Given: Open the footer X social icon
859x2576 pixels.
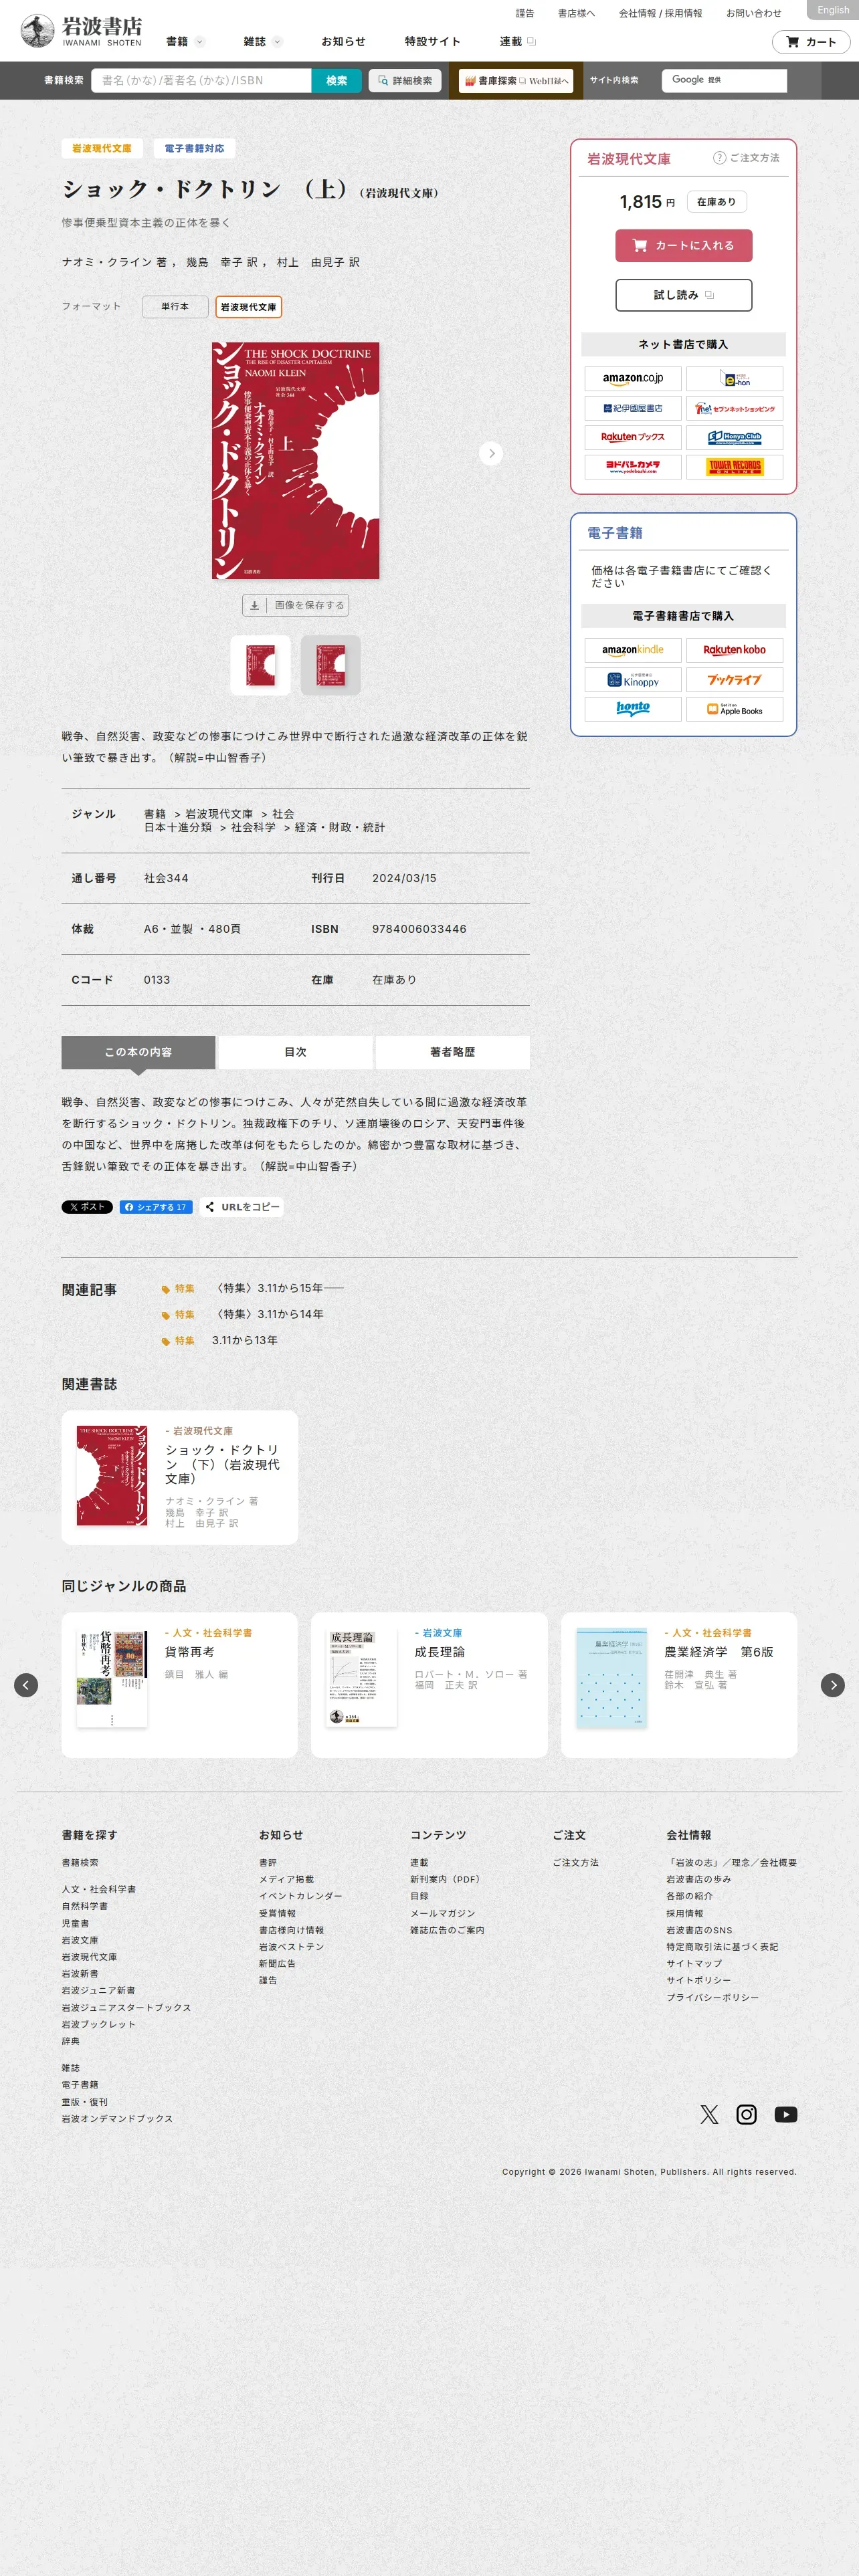Looking at the screenshot, I should coord(709,2114).
